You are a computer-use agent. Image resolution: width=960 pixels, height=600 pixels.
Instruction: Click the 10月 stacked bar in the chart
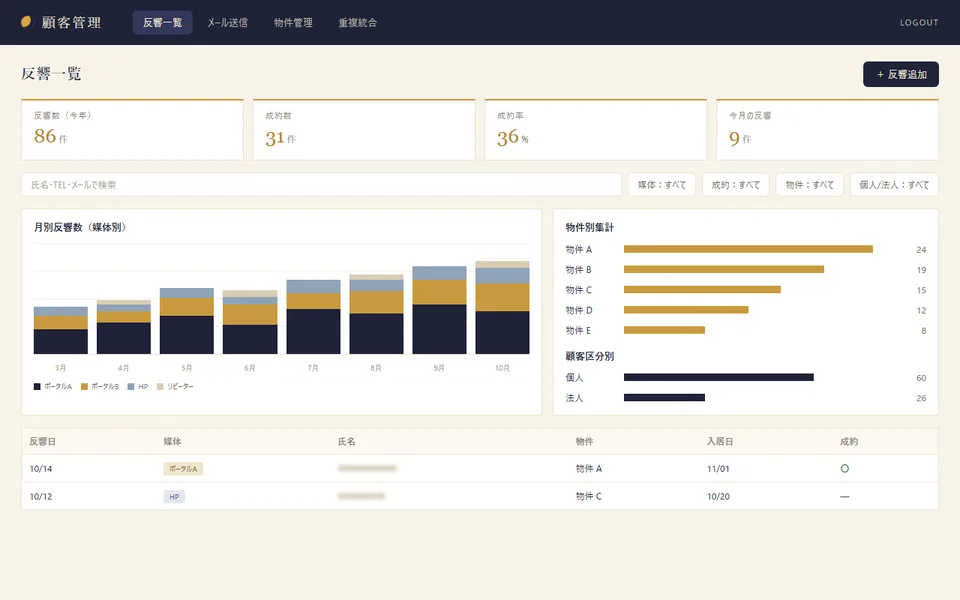503,307
